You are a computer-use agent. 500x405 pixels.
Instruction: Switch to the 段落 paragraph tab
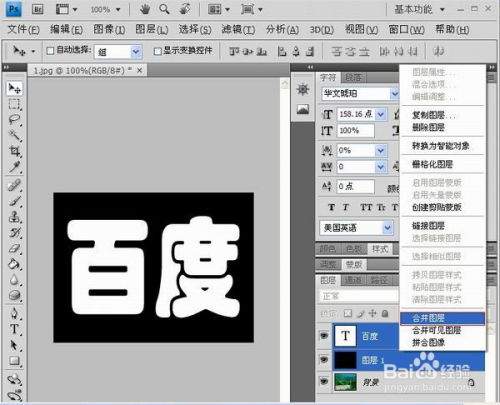[x=353, y=78]
